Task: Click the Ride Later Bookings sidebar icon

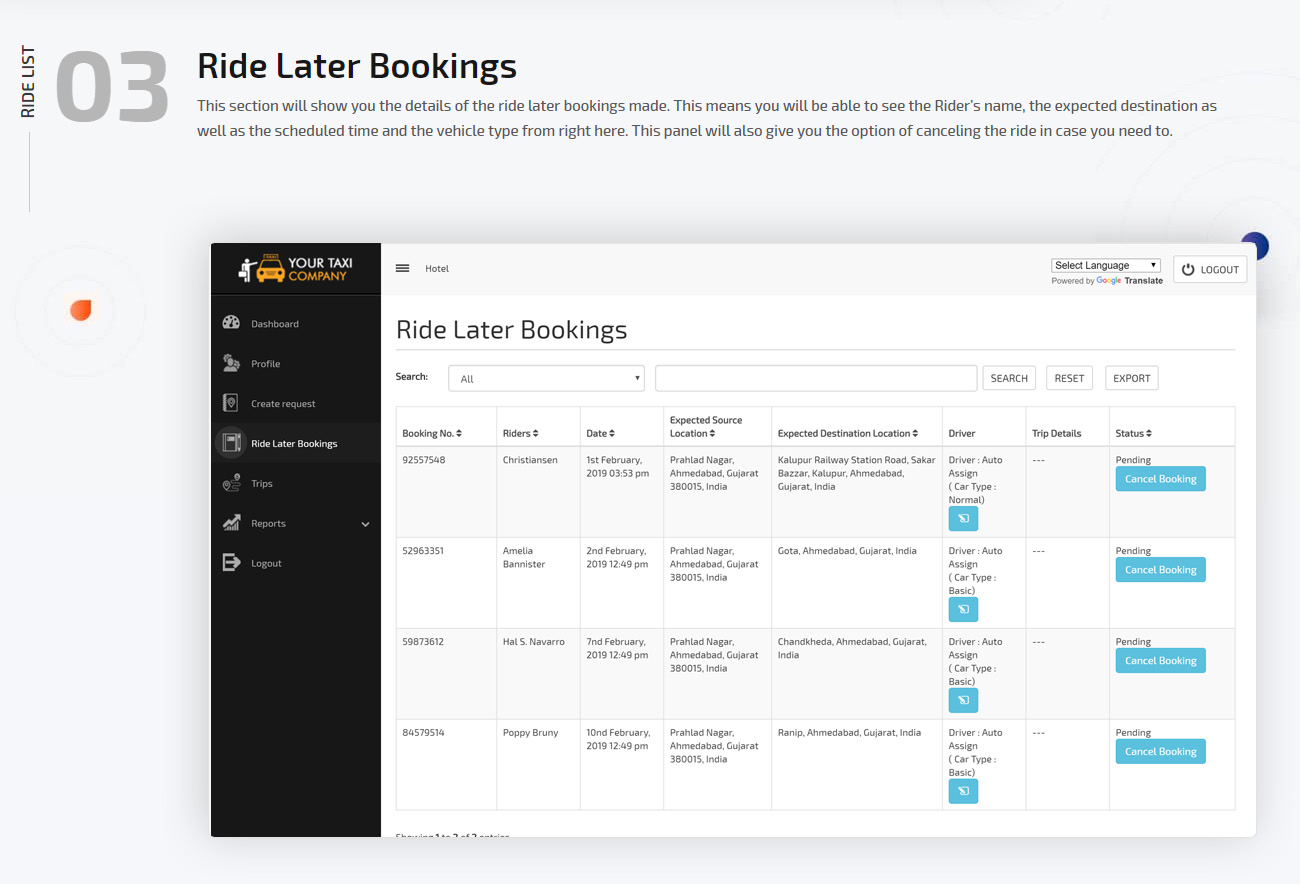Action: tap(231, 443)
